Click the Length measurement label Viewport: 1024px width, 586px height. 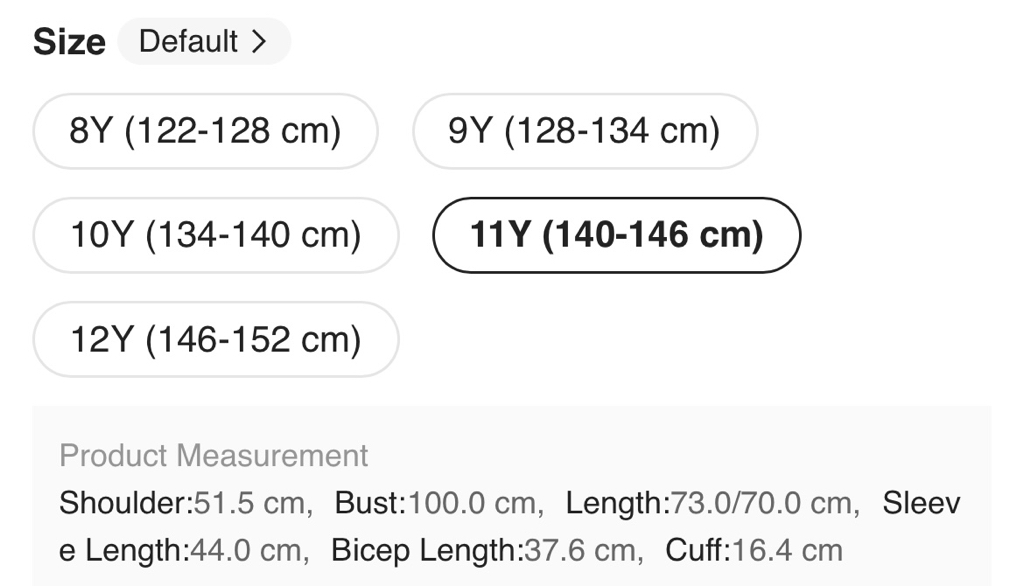(x=614, y=503)
